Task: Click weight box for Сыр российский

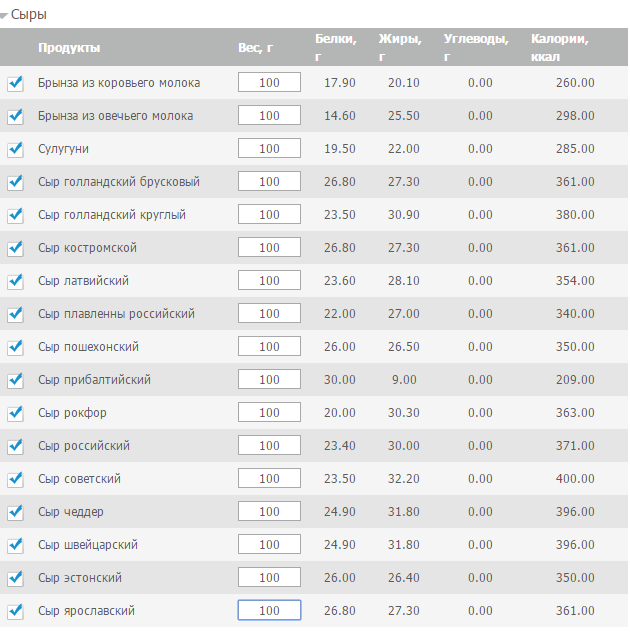Action: pyautogui.click(x=269, y=446)
